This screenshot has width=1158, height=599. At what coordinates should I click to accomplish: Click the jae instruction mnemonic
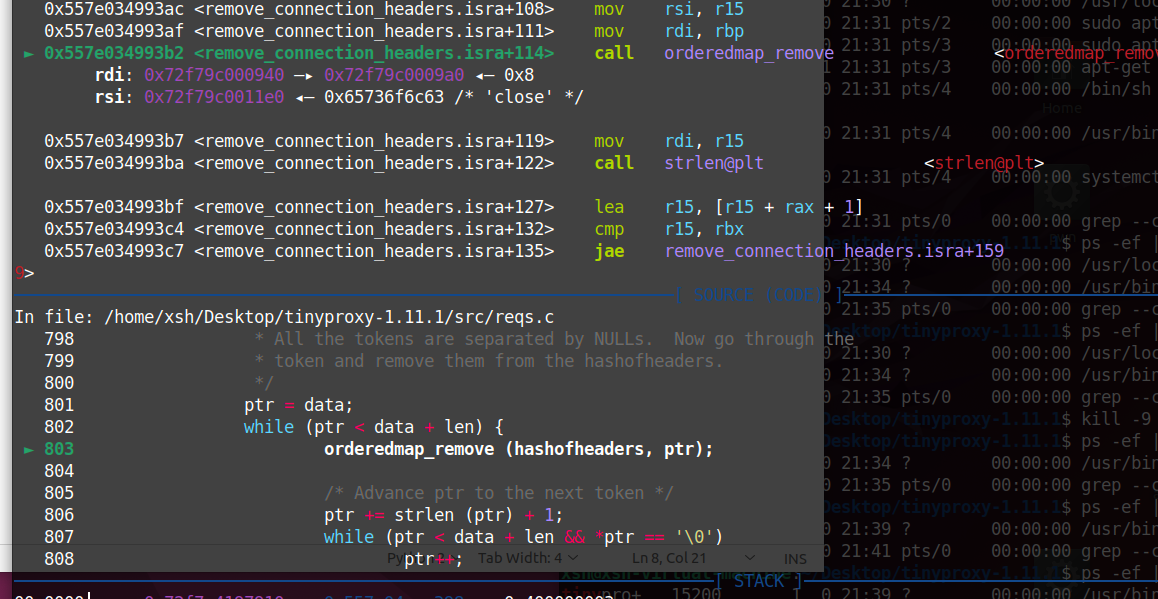608,251
